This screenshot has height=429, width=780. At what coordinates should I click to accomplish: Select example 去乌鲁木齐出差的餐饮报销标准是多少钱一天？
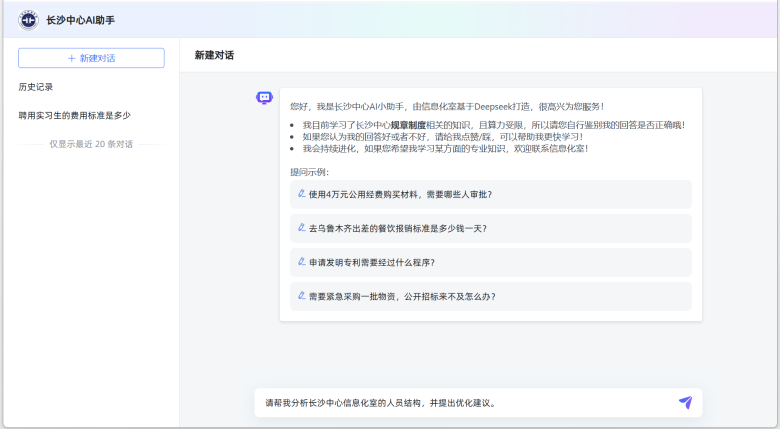tap(490, 228)
